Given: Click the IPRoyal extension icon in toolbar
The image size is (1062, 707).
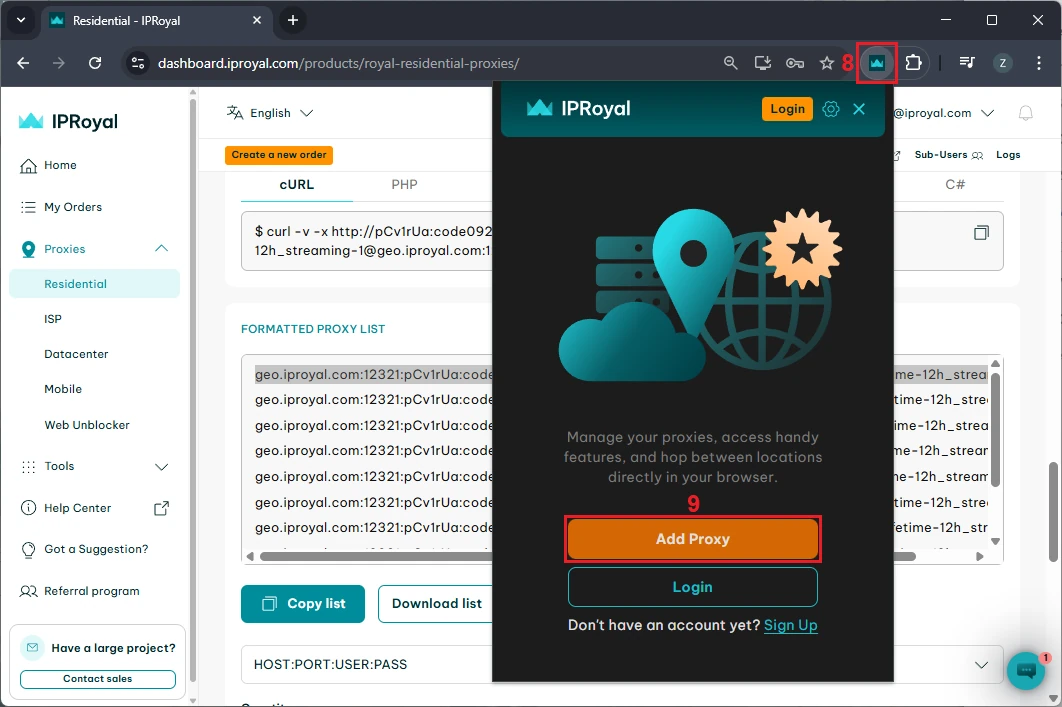Looking at the screenshot, I should pos(877,63).
